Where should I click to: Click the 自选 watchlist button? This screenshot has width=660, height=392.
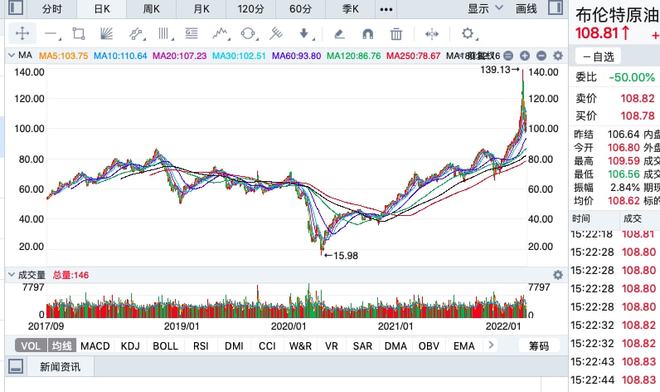599,56
